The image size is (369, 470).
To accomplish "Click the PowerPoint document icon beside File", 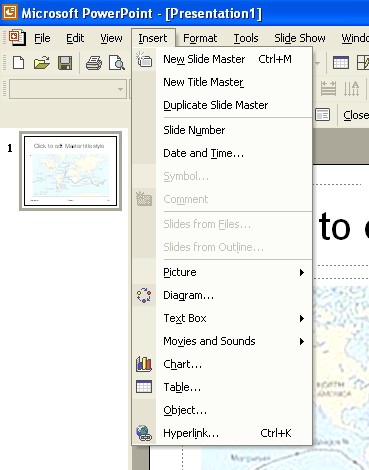I will tap(17, 38).
